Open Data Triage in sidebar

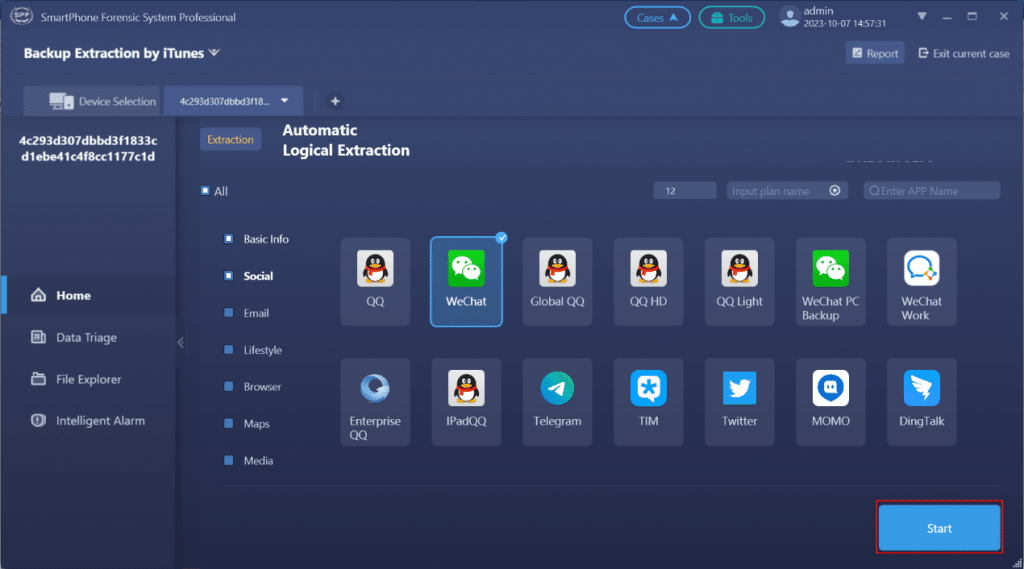click(88, 337)
